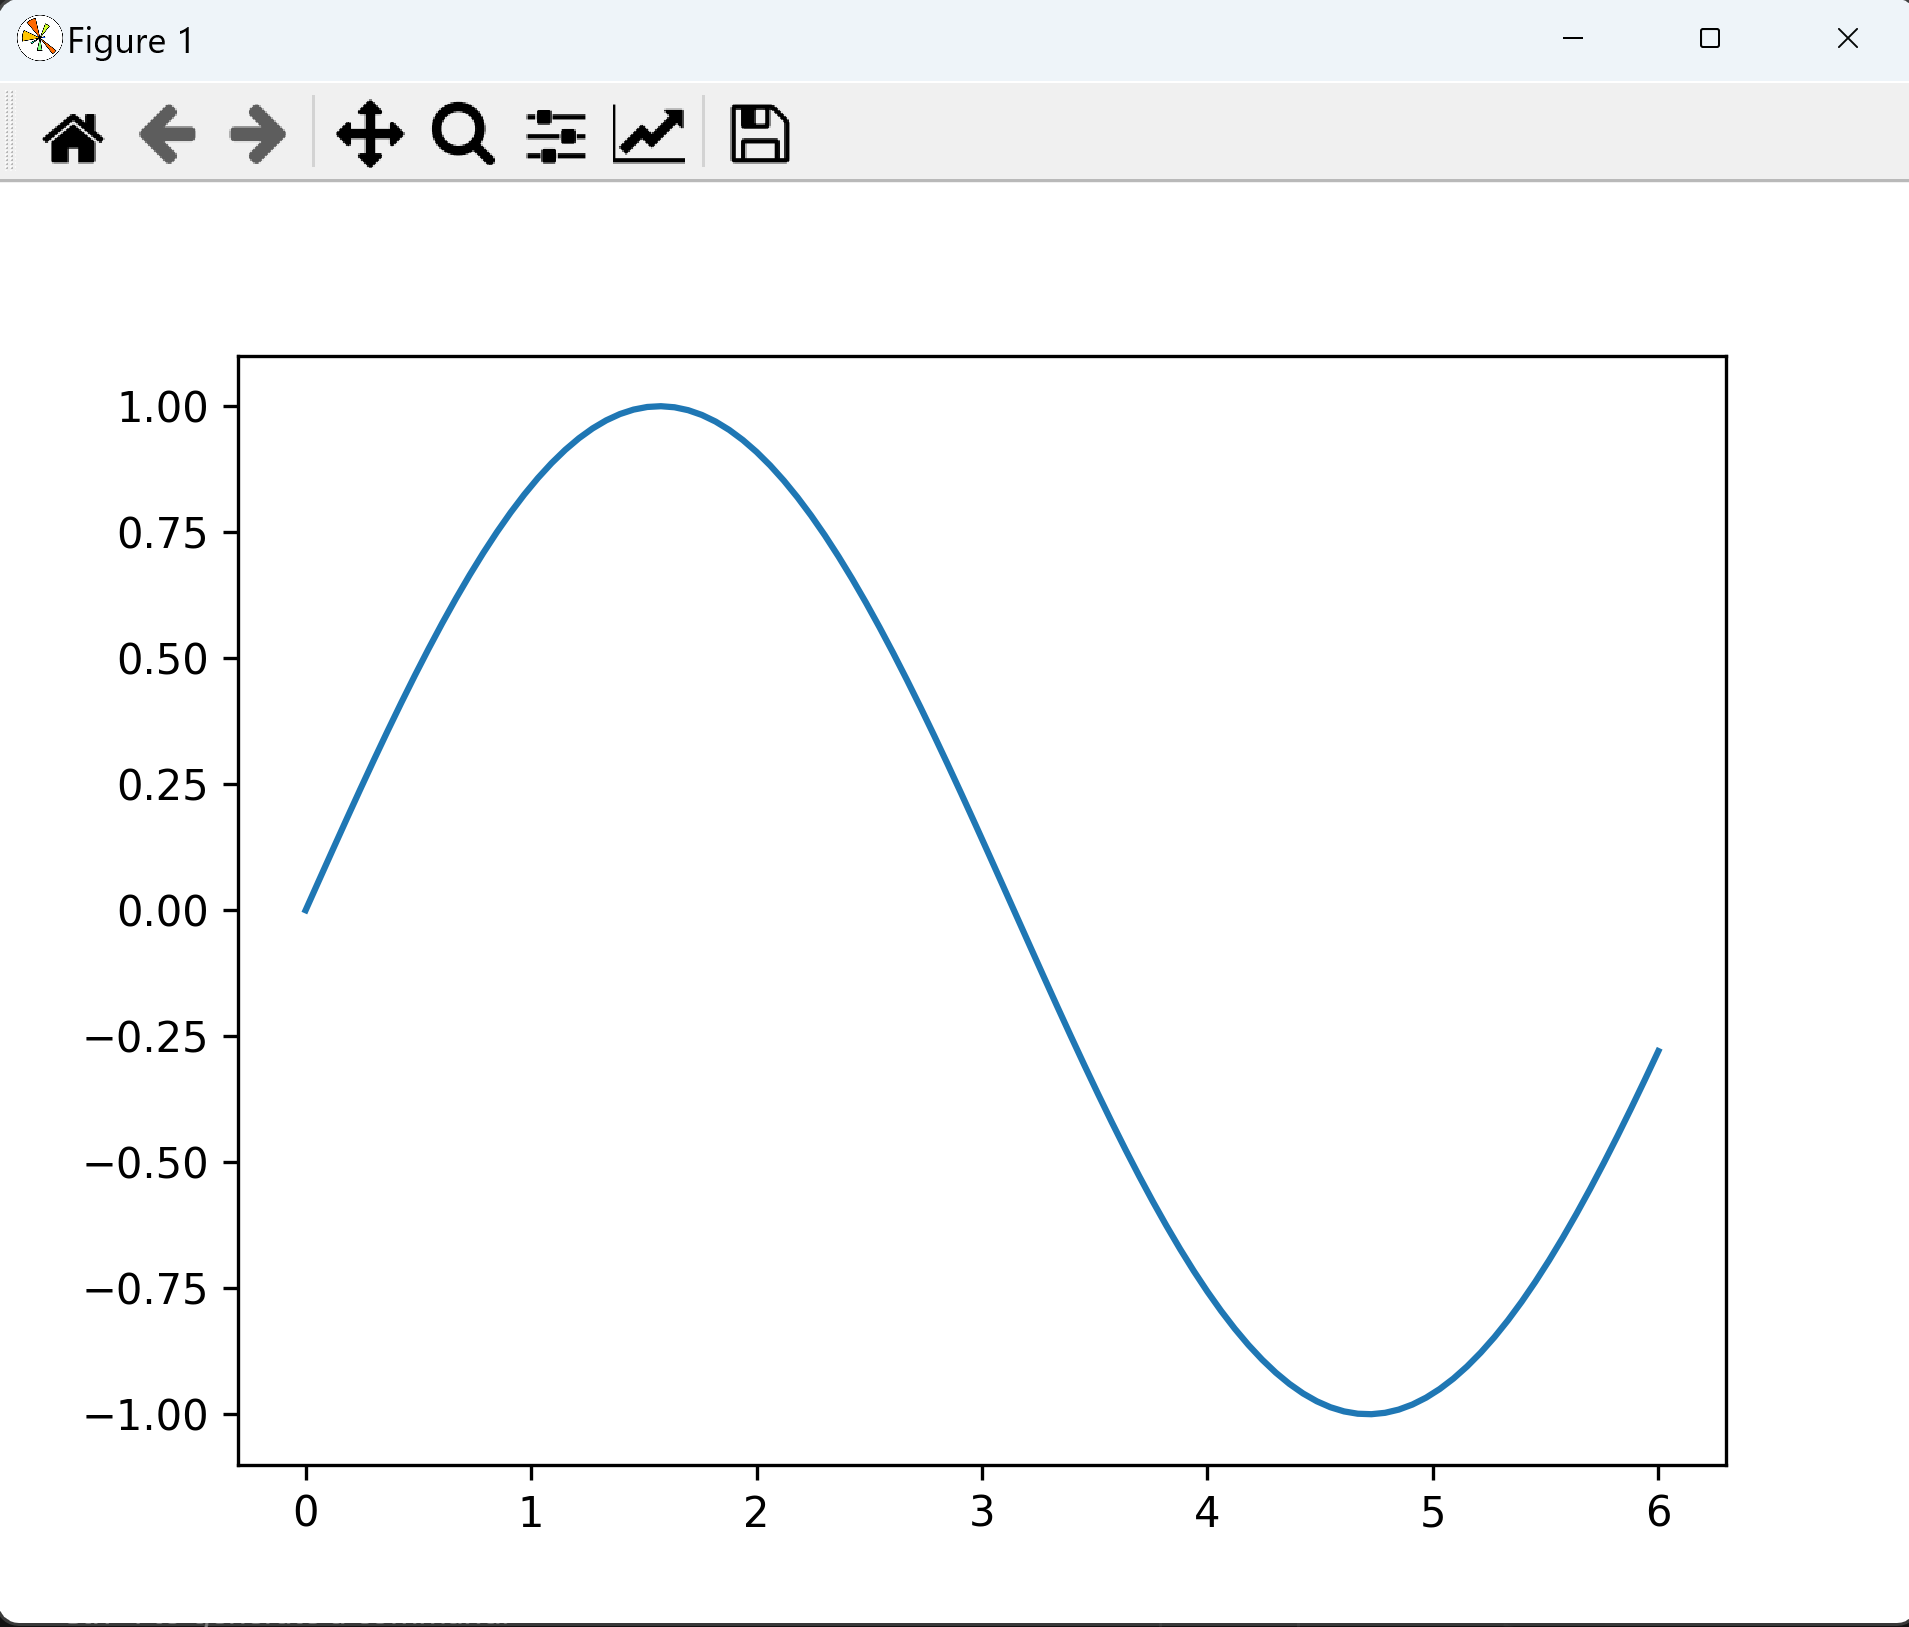
Task: Click the lowest point of the sine curve
Action: pos(1368,1413)
